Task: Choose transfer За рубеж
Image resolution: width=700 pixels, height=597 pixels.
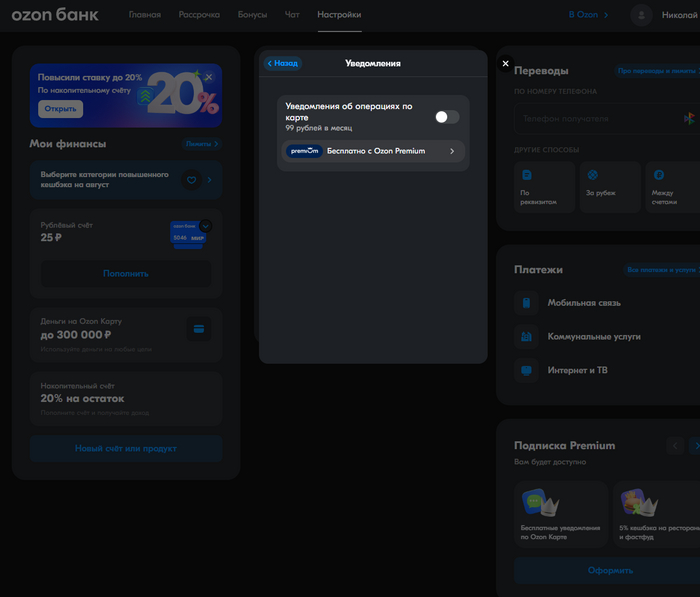Action: 610,187
